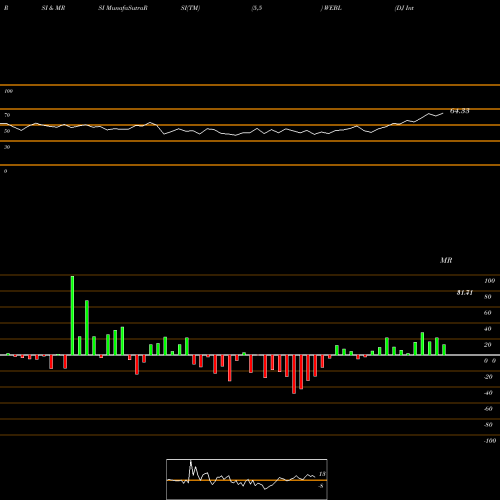Select MR axis label -100

[490, 441]
